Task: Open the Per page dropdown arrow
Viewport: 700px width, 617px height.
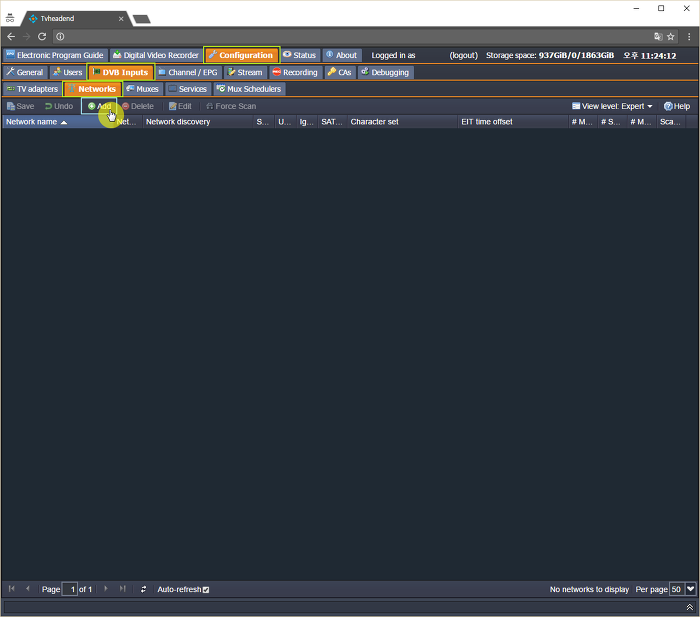Action: click(x=691, y=589)
